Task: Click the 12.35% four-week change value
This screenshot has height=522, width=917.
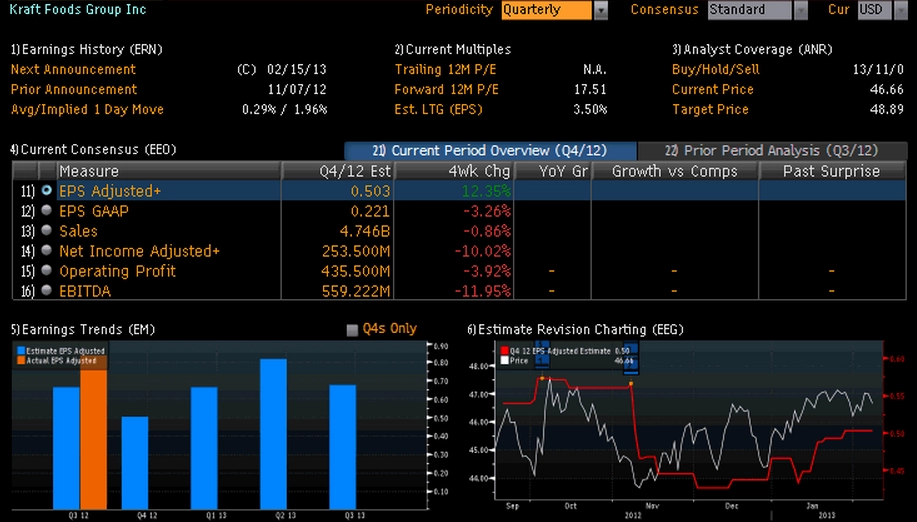Action: click(486, 191)
